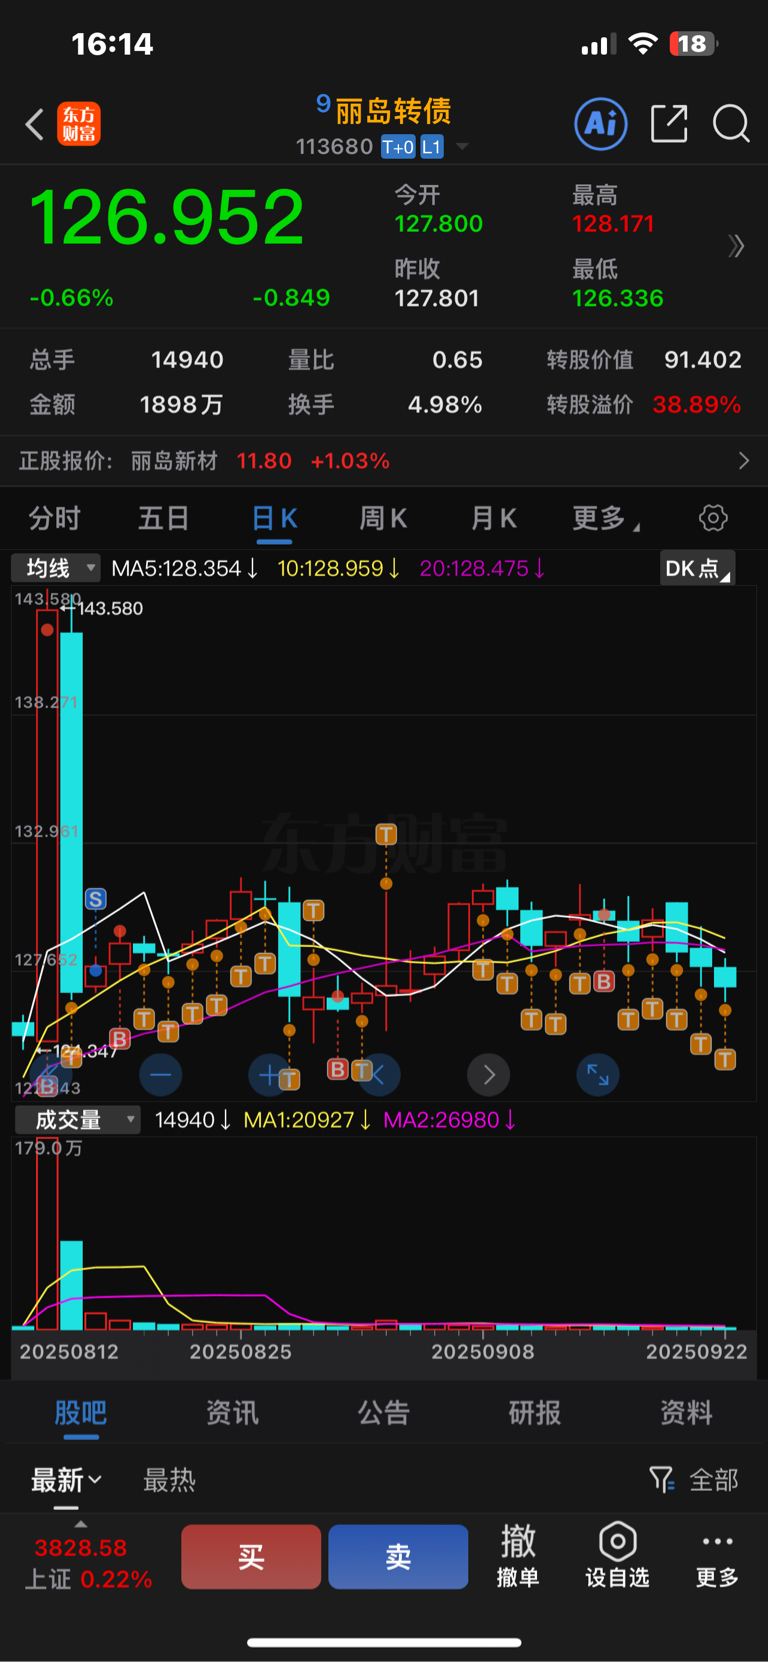
Task: Tap the blue 卖 sell button
Action: pyautogui.click(x=398, y=1556)
